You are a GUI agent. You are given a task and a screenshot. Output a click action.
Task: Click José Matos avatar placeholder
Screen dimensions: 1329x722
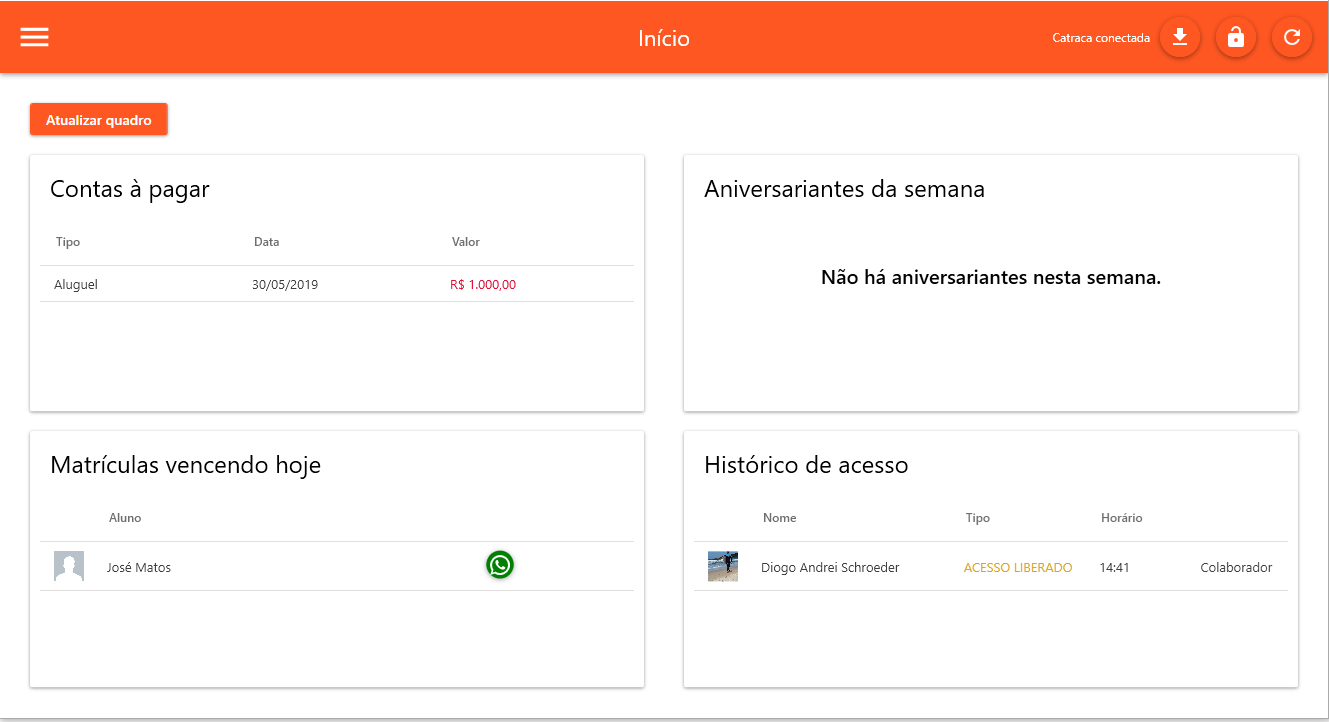click(x=69, y=566)
